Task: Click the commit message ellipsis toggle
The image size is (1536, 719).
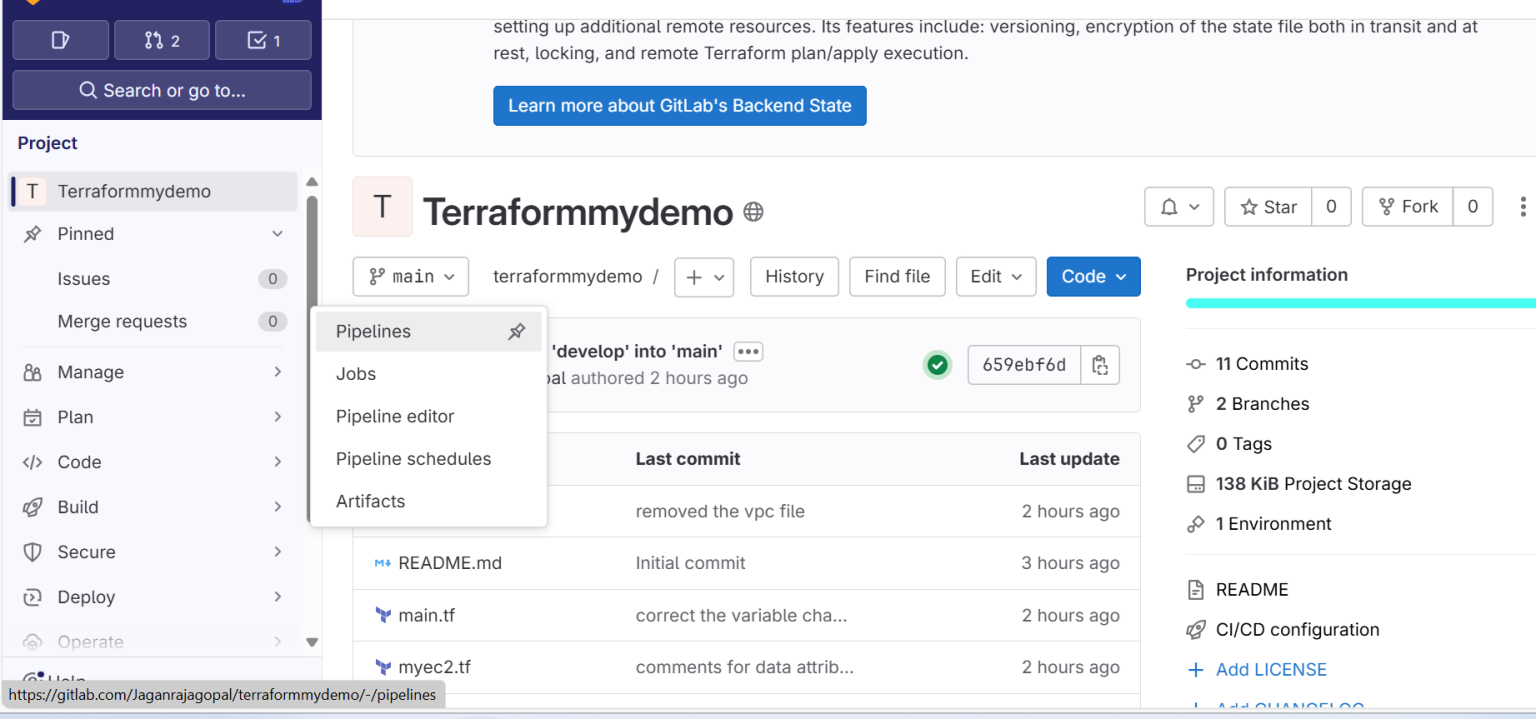Action: pyautogui.click(x=748, y=351)
